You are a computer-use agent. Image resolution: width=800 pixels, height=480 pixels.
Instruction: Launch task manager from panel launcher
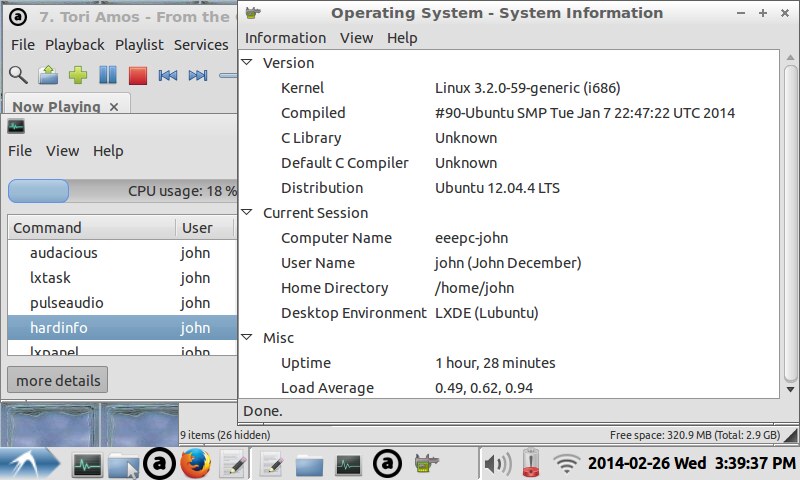pos(87,465)
